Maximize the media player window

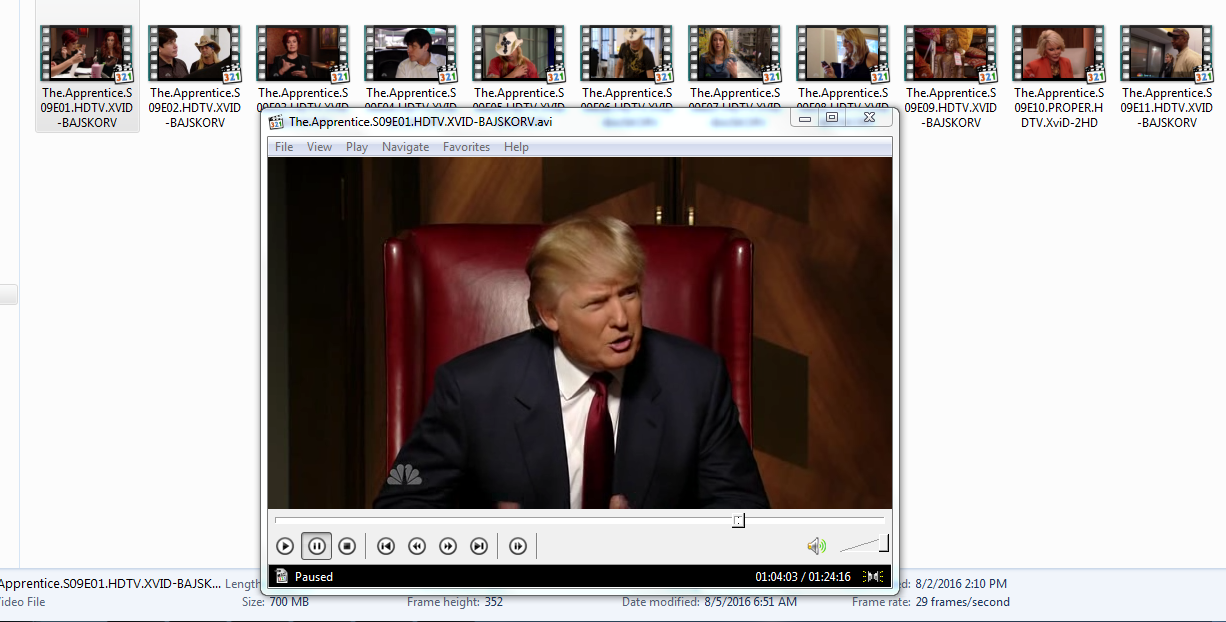coord(831,117)
